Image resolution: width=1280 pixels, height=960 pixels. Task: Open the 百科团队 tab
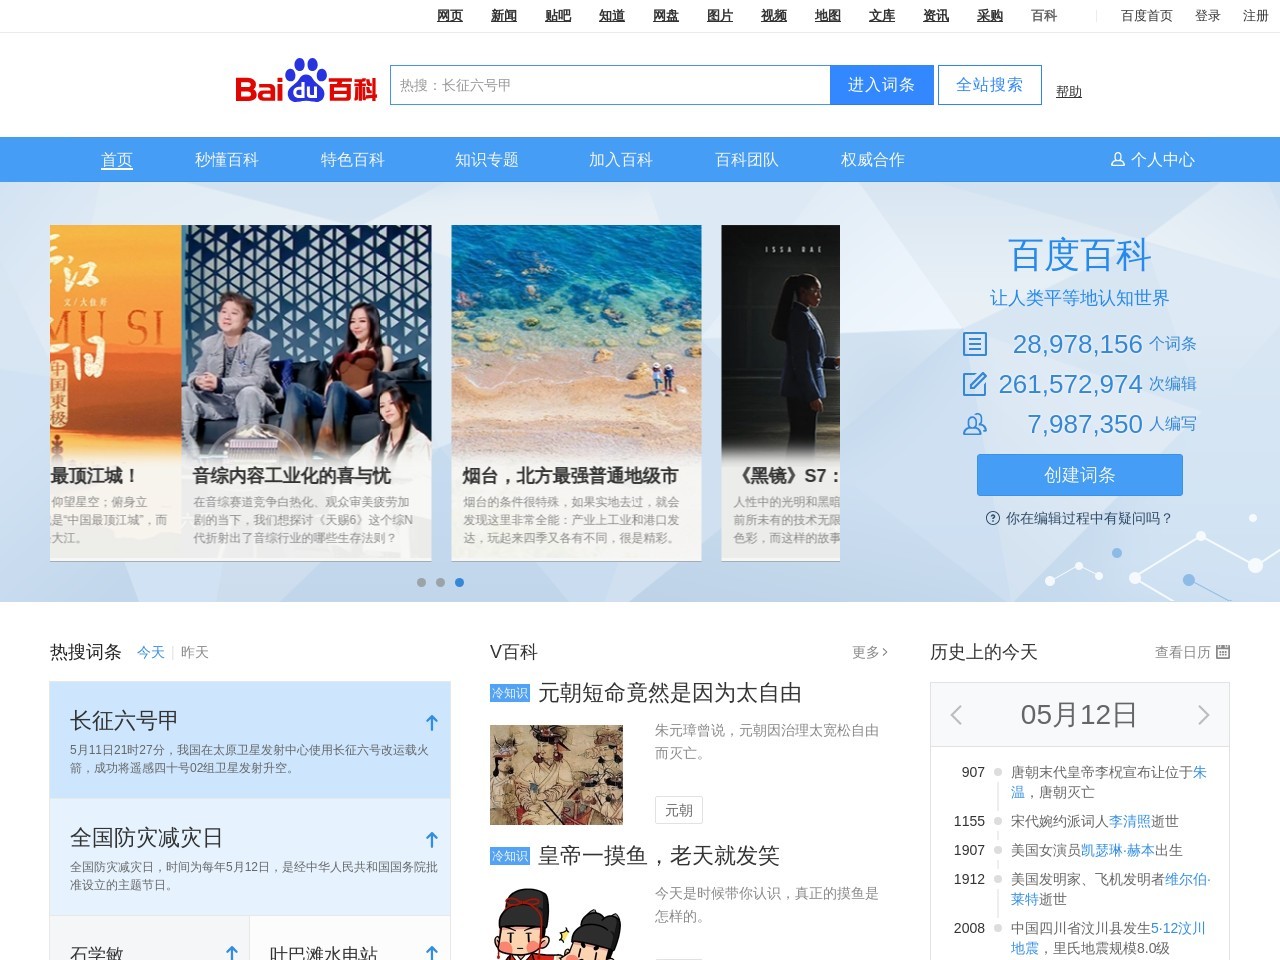pyautogui.click(x=747, y=160)
